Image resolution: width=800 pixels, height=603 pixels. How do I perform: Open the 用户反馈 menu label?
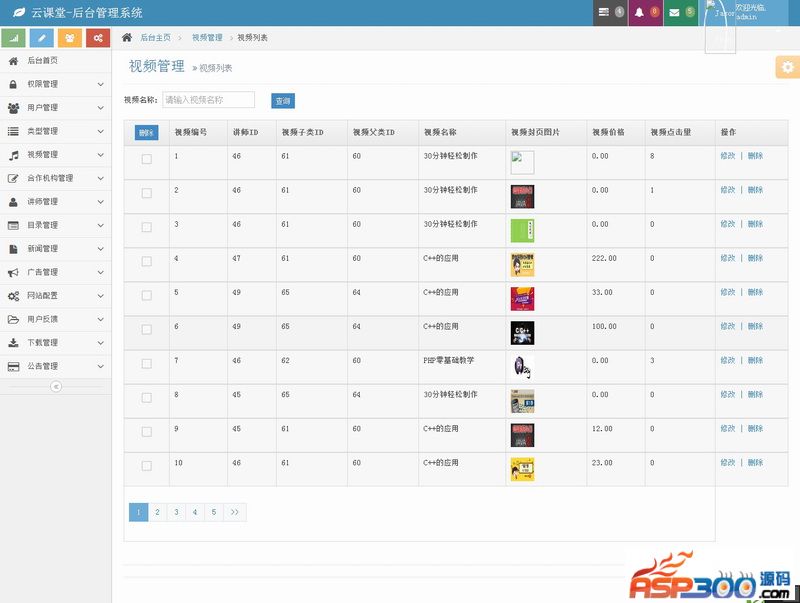click(x=42, y=319)
